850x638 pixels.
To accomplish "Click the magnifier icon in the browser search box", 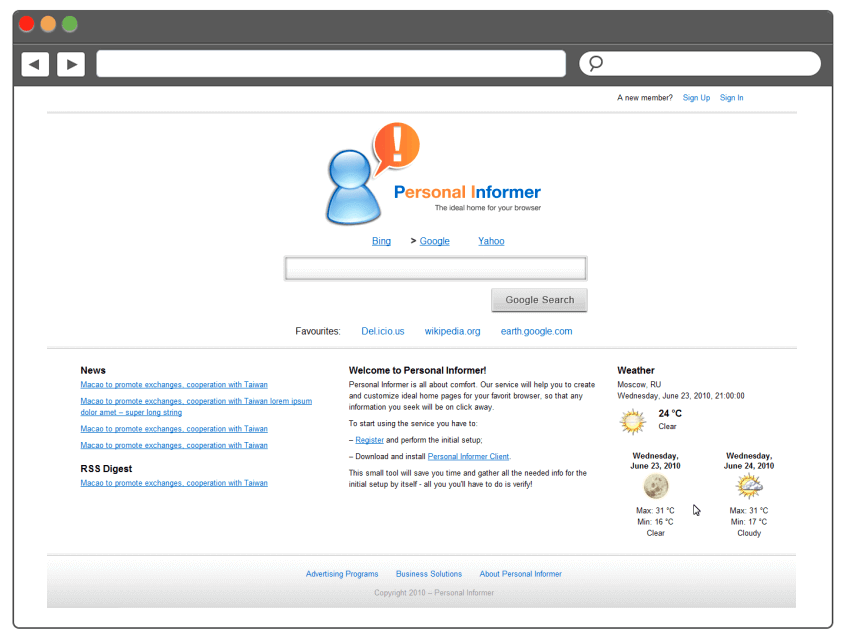I will (x=596, y=63).
